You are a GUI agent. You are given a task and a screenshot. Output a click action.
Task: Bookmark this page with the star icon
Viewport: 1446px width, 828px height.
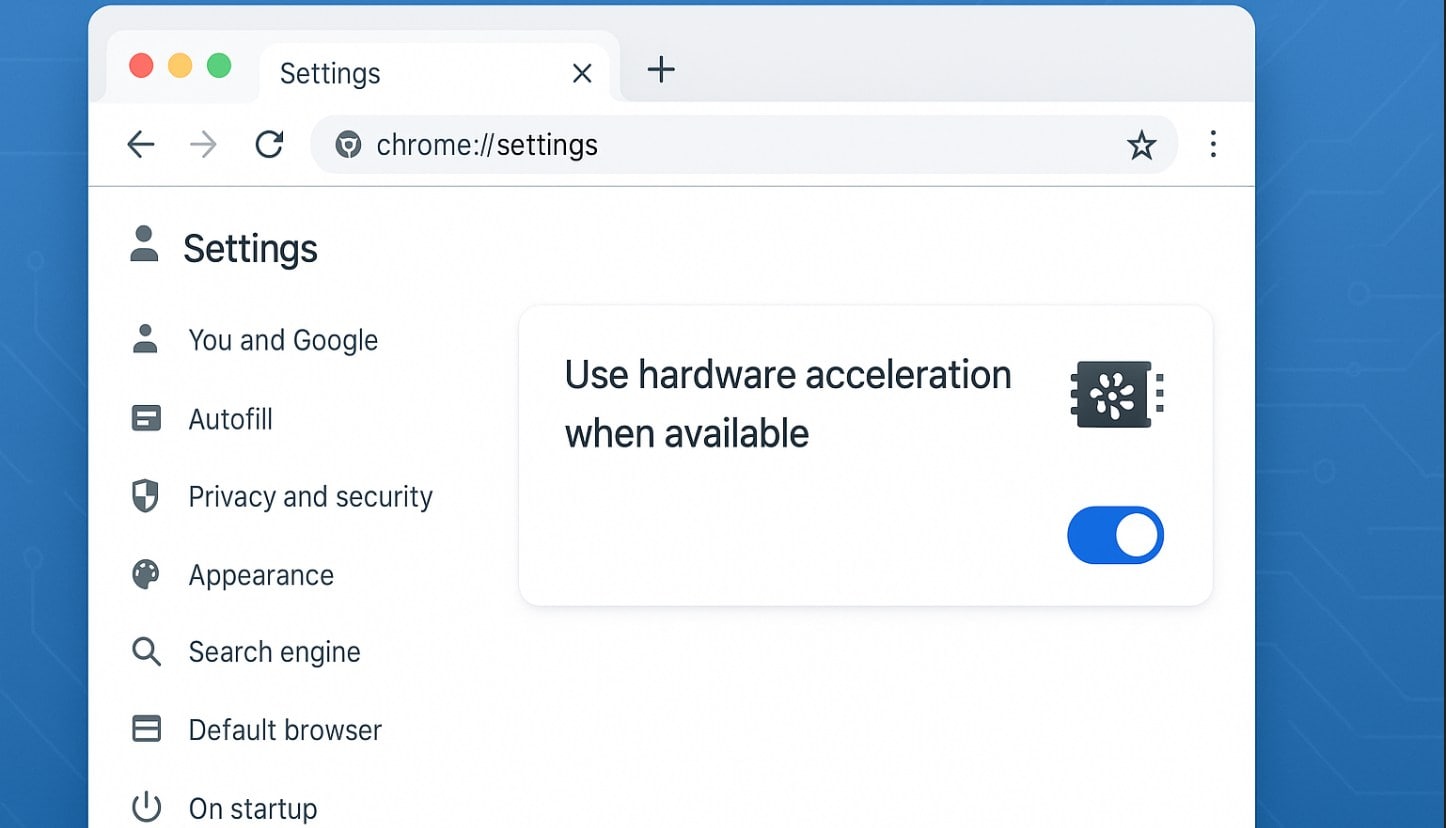pos(1141,144)
